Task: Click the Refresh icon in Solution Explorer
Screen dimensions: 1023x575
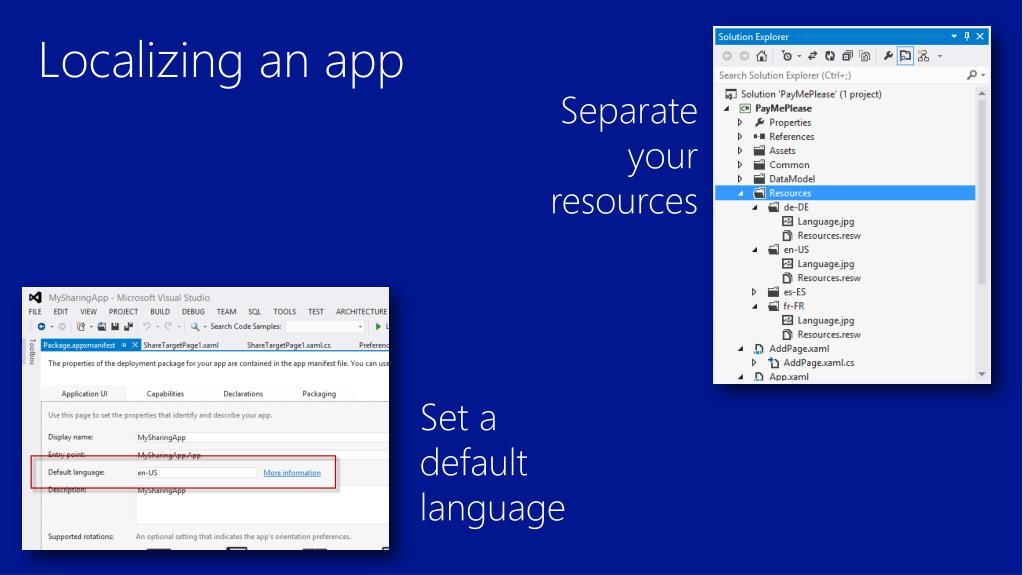Action: coord(830,56)
